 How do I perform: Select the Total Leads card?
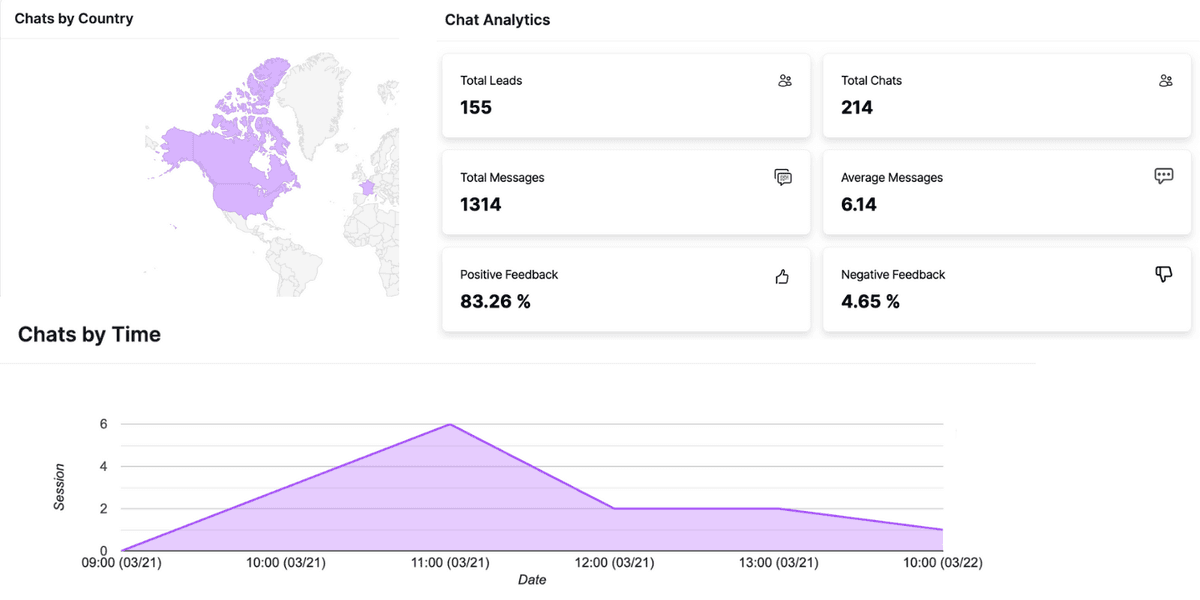pyautogui.click(x=625, y=95)
